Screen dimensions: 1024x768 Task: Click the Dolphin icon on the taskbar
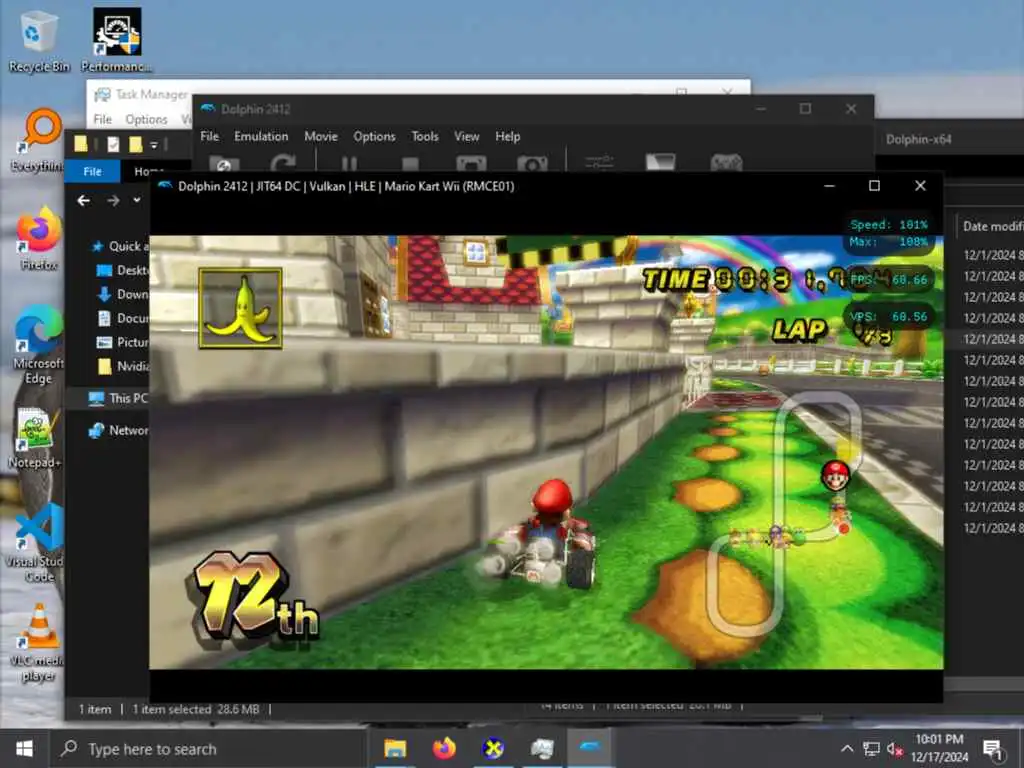(x=590, y=748)
